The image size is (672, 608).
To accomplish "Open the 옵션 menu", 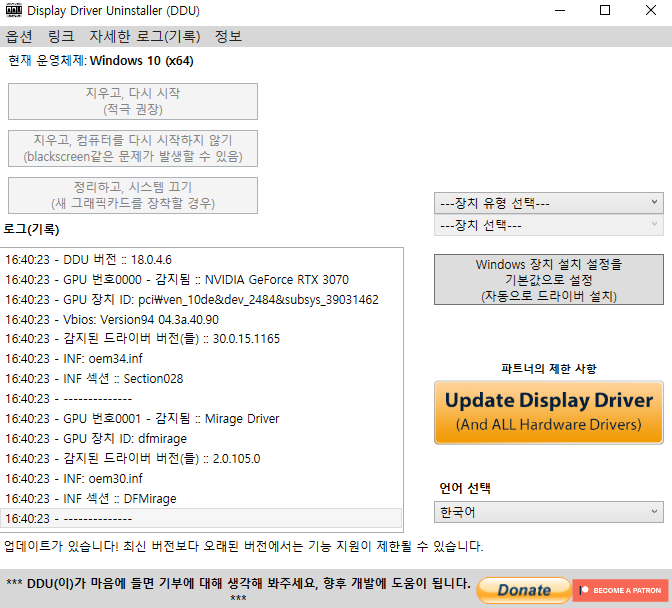I will pyautogui.click(x=19, y=36).
